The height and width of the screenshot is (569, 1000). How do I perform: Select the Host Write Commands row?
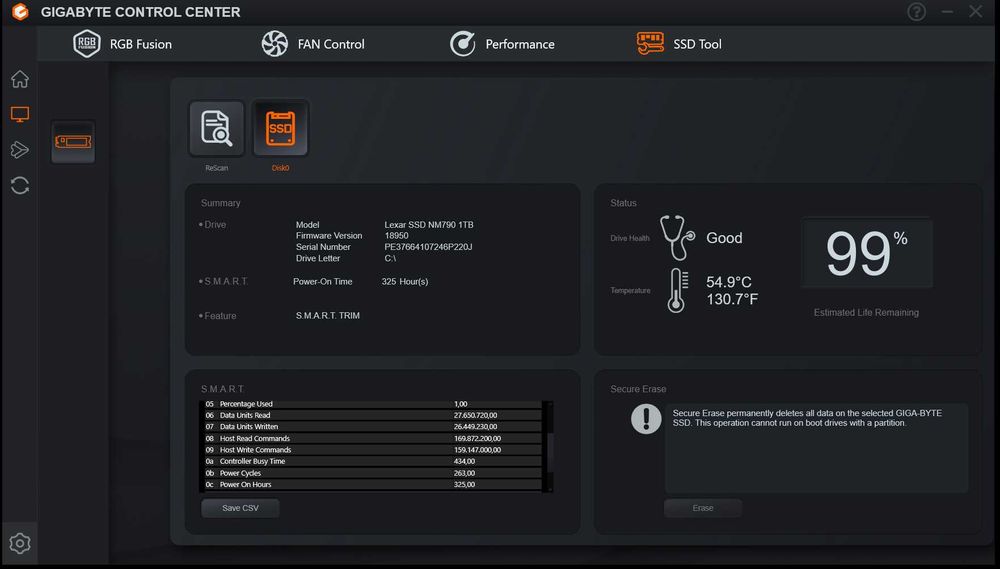371,450
